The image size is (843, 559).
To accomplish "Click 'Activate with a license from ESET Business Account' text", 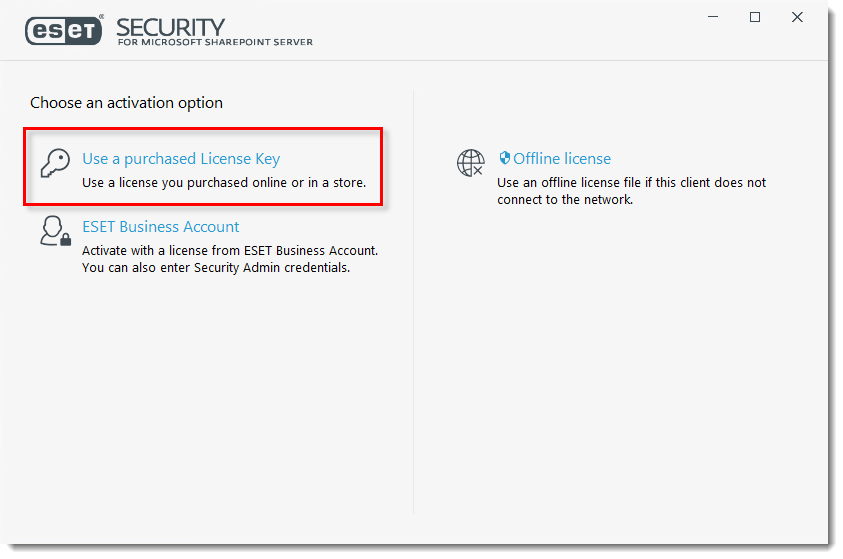I will tap(230, 250).
